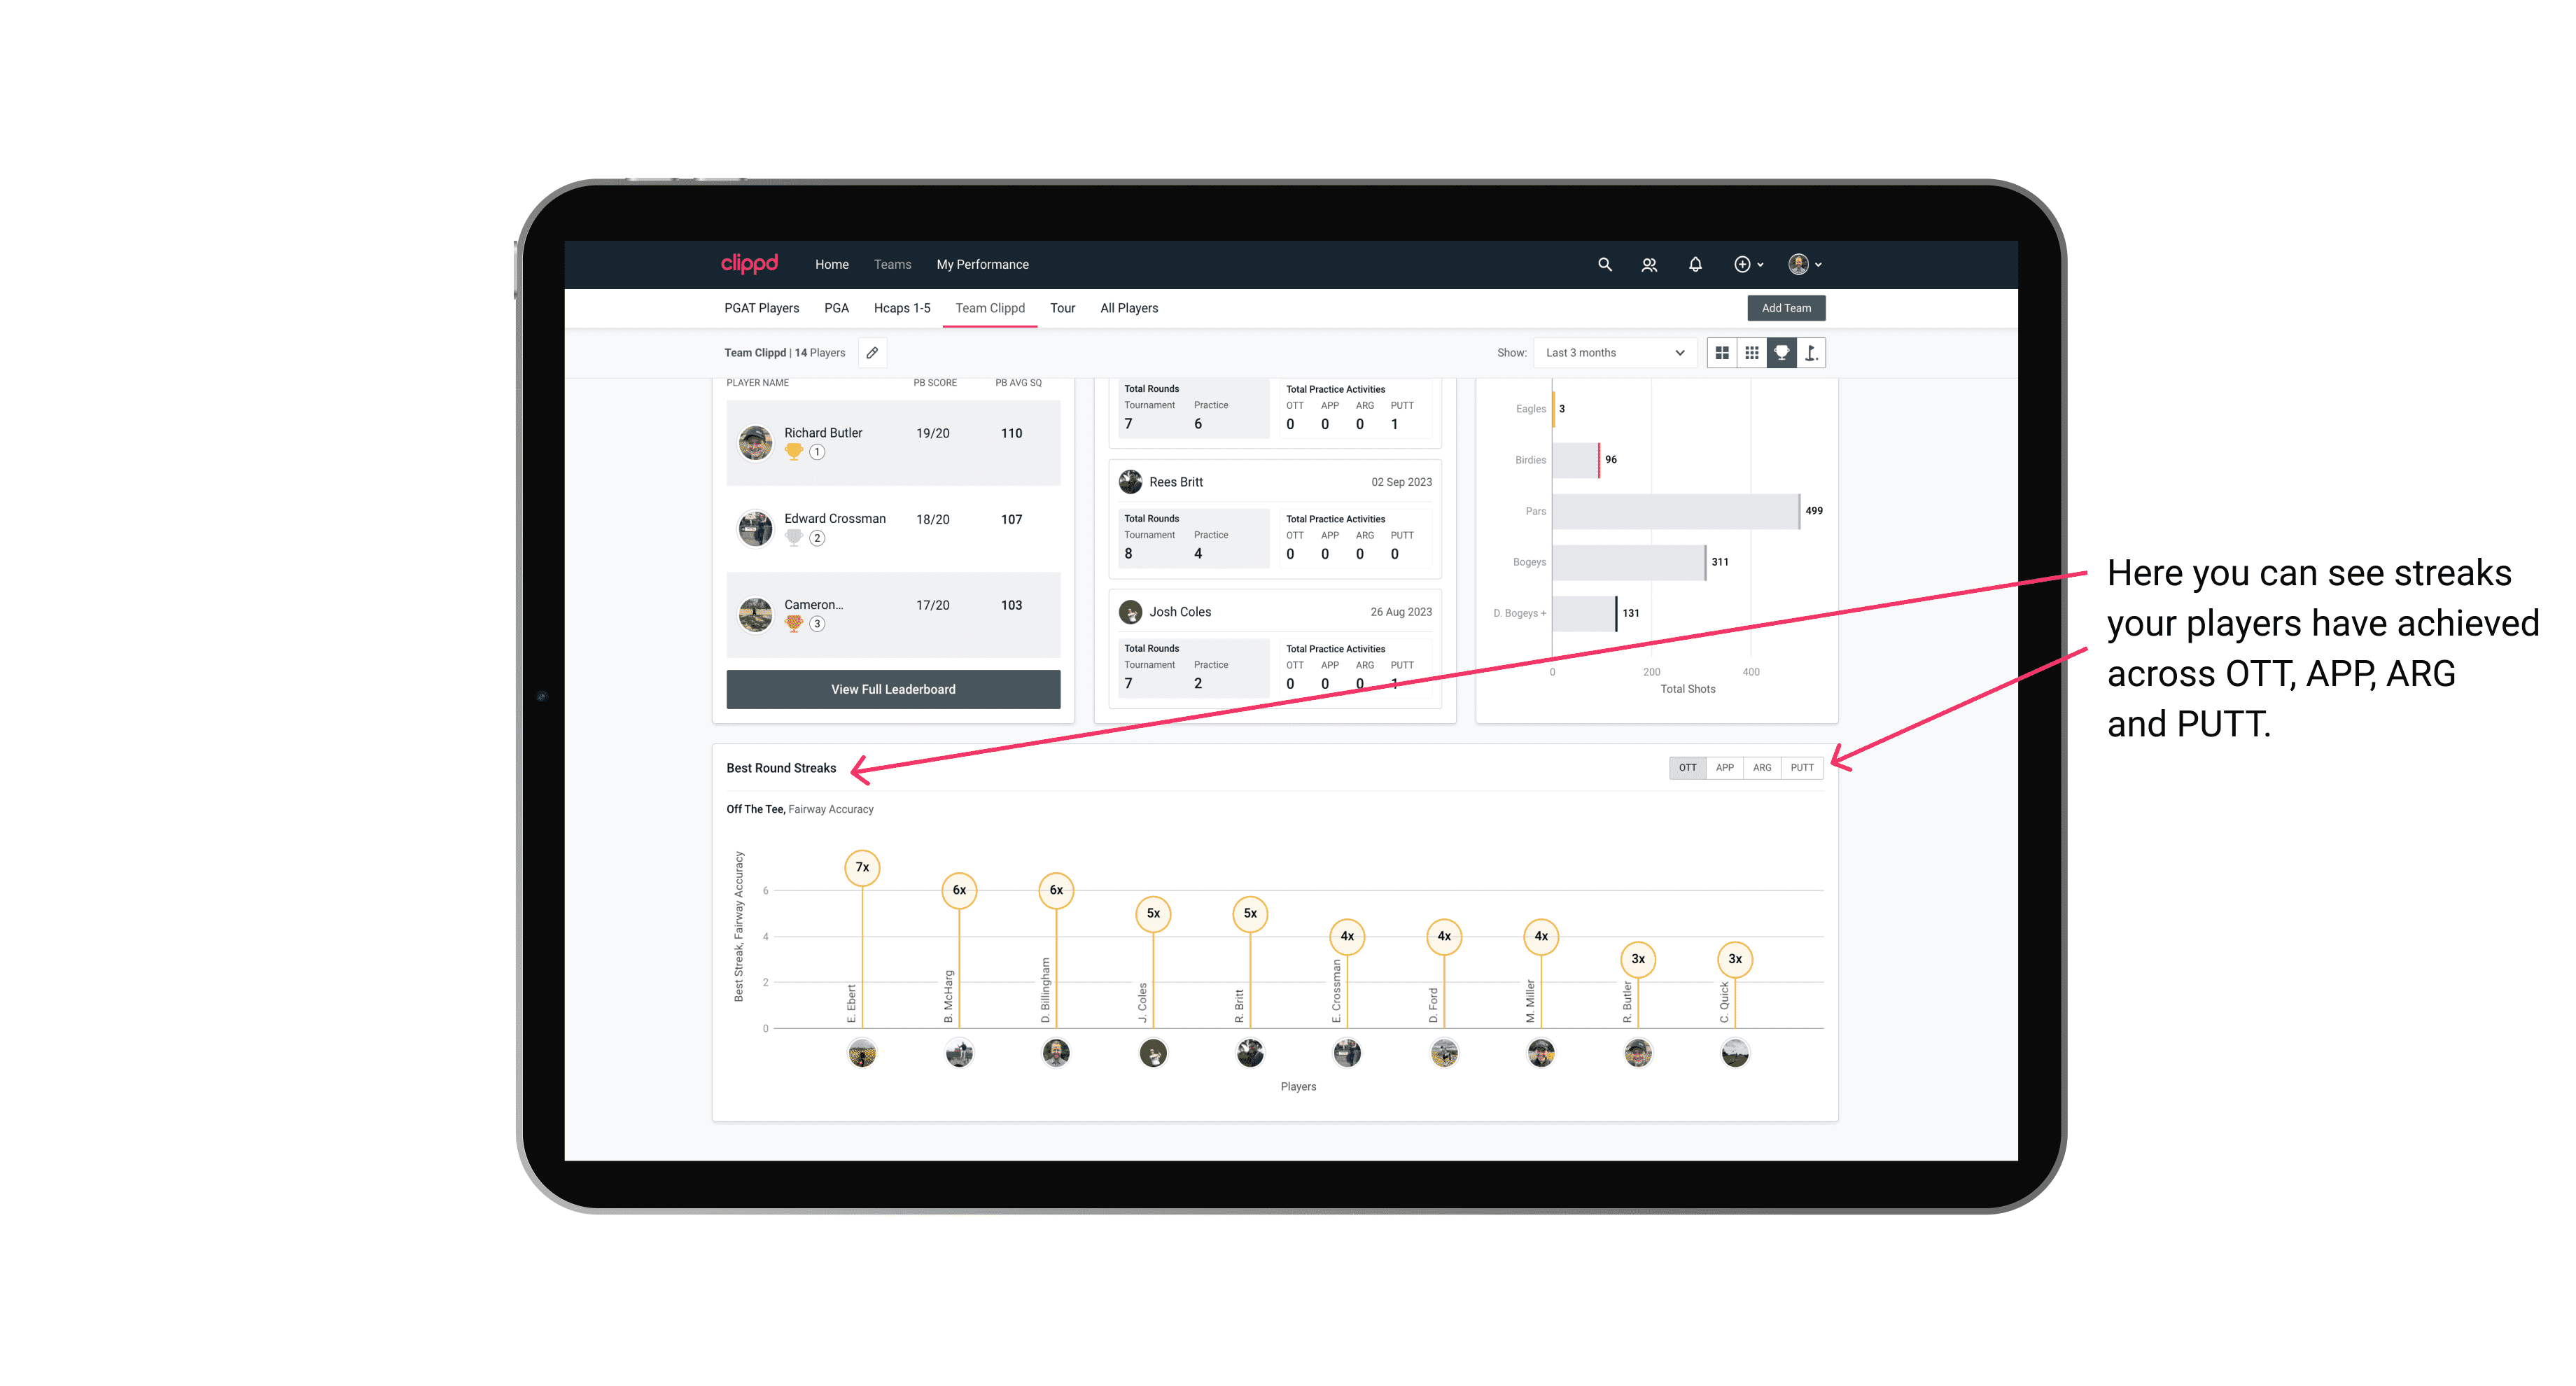Toggle the user account icon menu
2576x1386 pixels.
(x=1805, y=263)
